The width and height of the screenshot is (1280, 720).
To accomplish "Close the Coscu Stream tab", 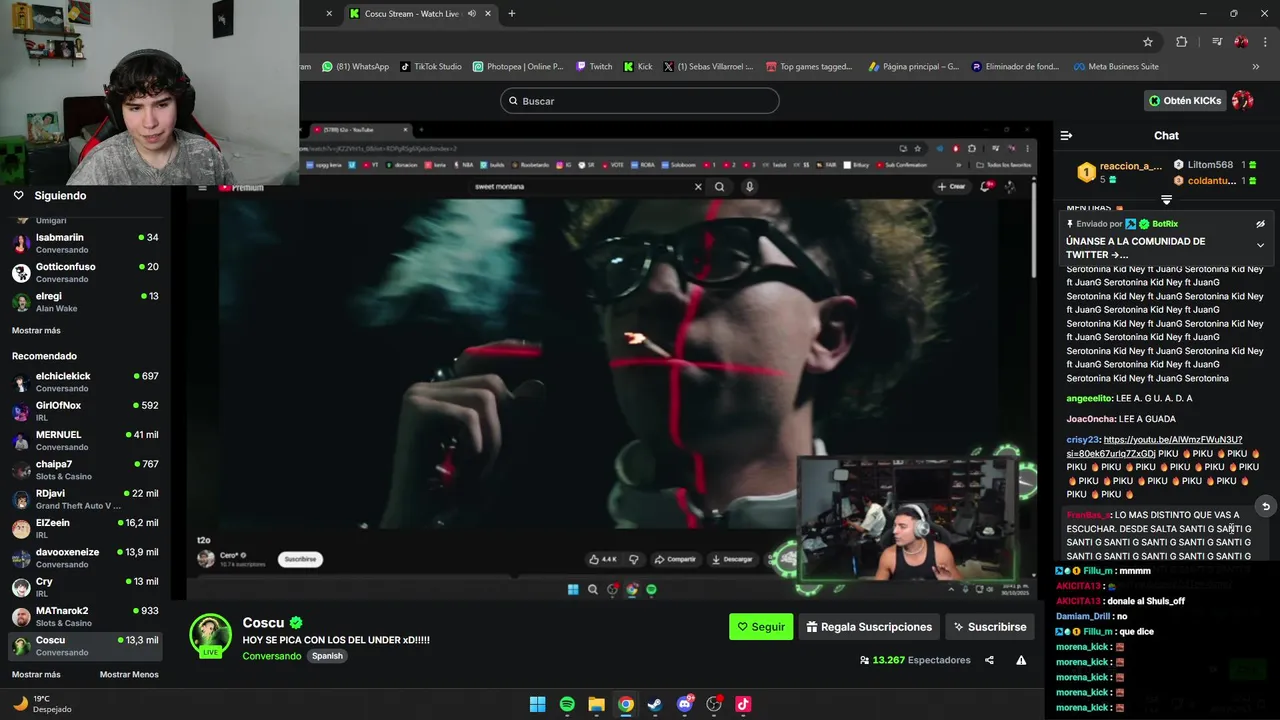I will point(488,14).
